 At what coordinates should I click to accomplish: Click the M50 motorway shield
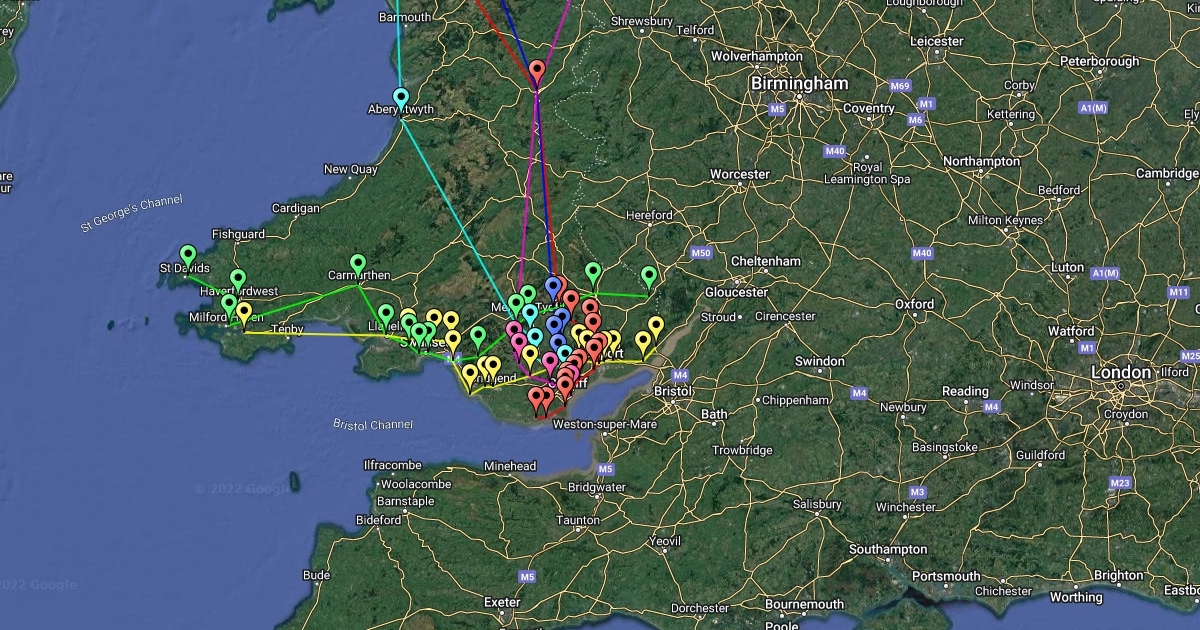click(700, 253)
